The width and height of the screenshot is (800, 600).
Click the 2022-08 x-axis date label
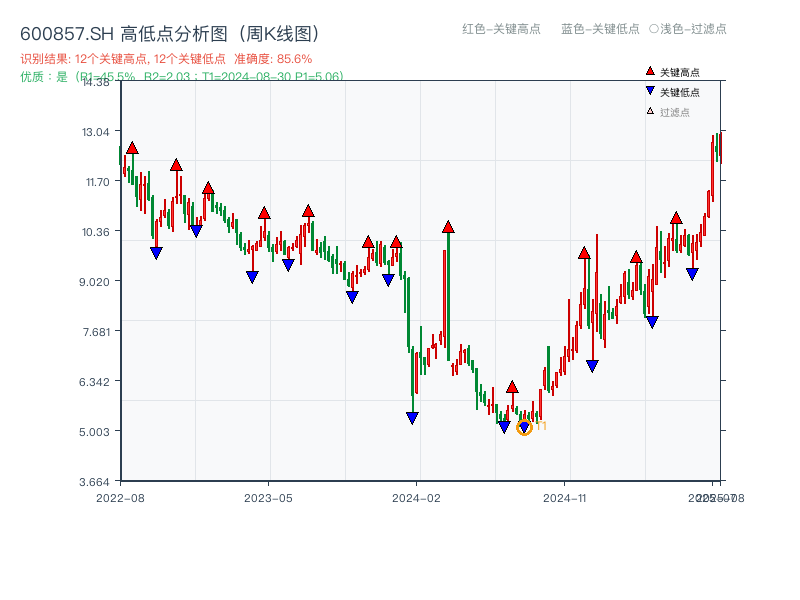[x=120, y=498]
